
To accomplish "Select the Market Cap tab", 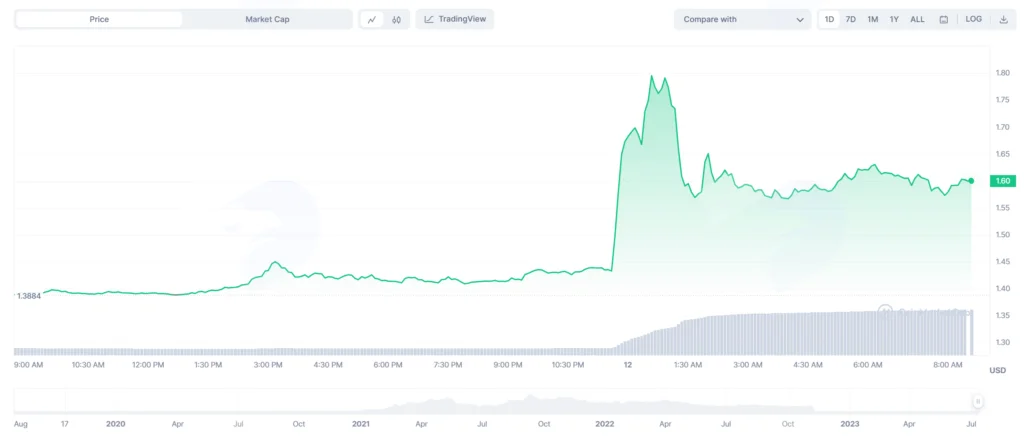I will pos(267,20).
